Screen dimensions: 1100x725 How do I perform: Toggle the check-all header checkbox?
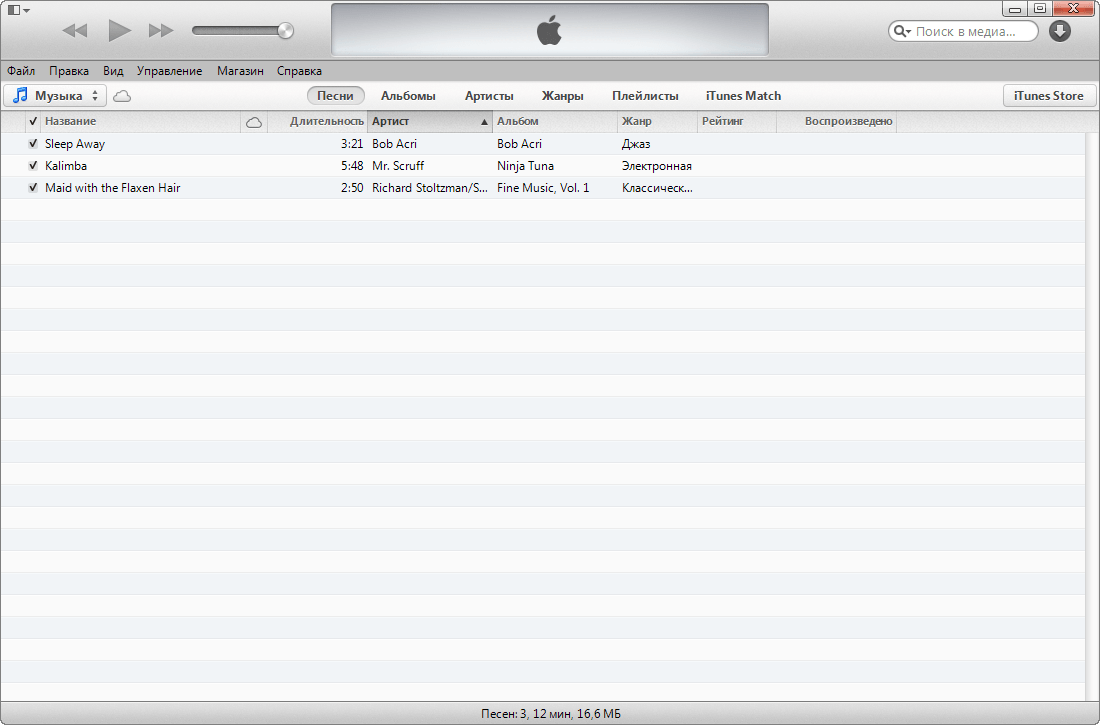(33, 121)
